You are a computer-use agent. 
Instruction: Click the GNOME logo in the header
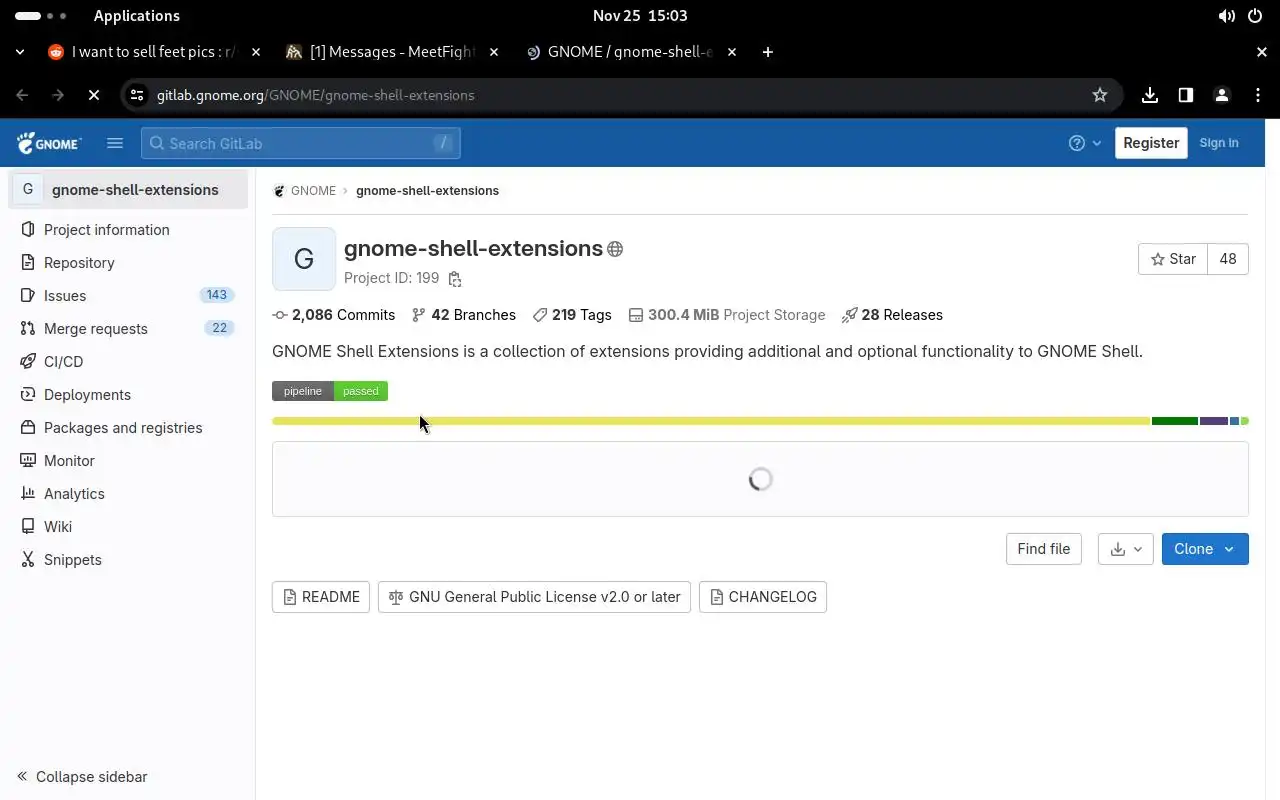point(49,143)
